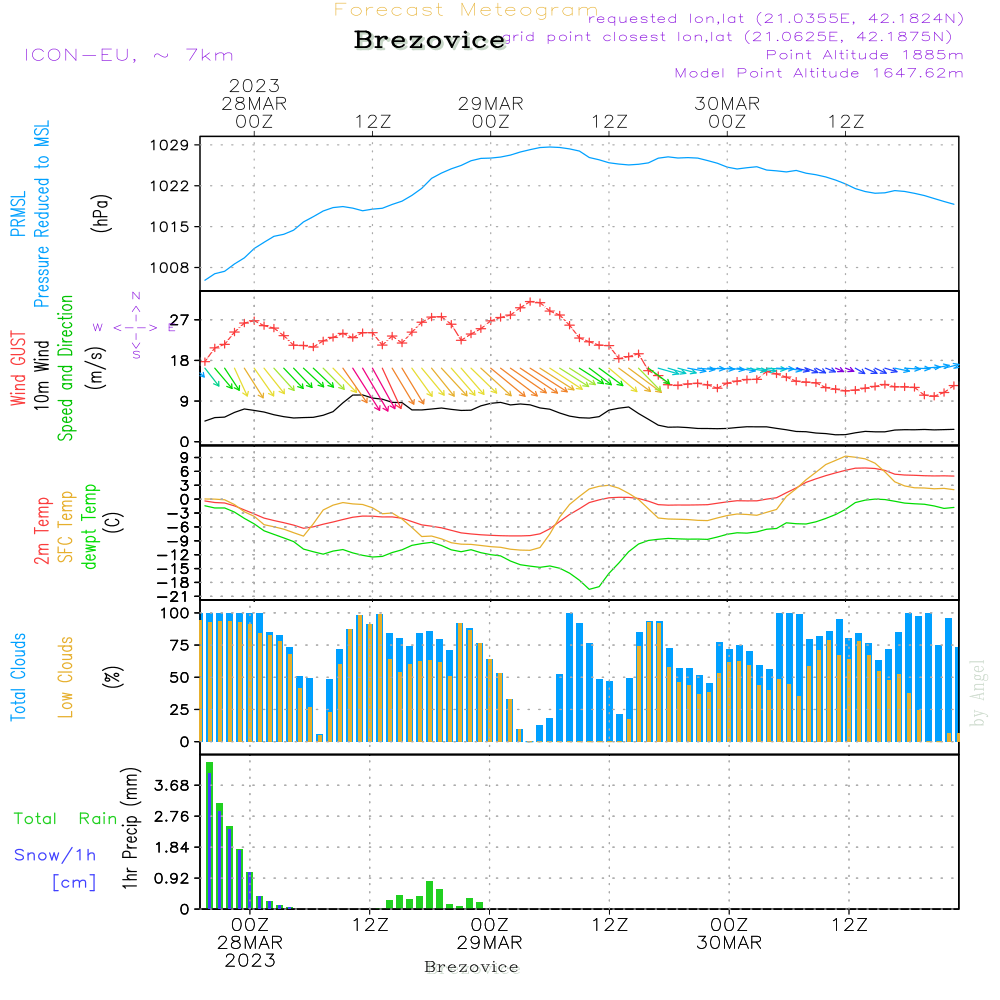Screen dimensions: 1000x1000
Task: Click the '100' cloud cover tick
Action: (175, 614)
